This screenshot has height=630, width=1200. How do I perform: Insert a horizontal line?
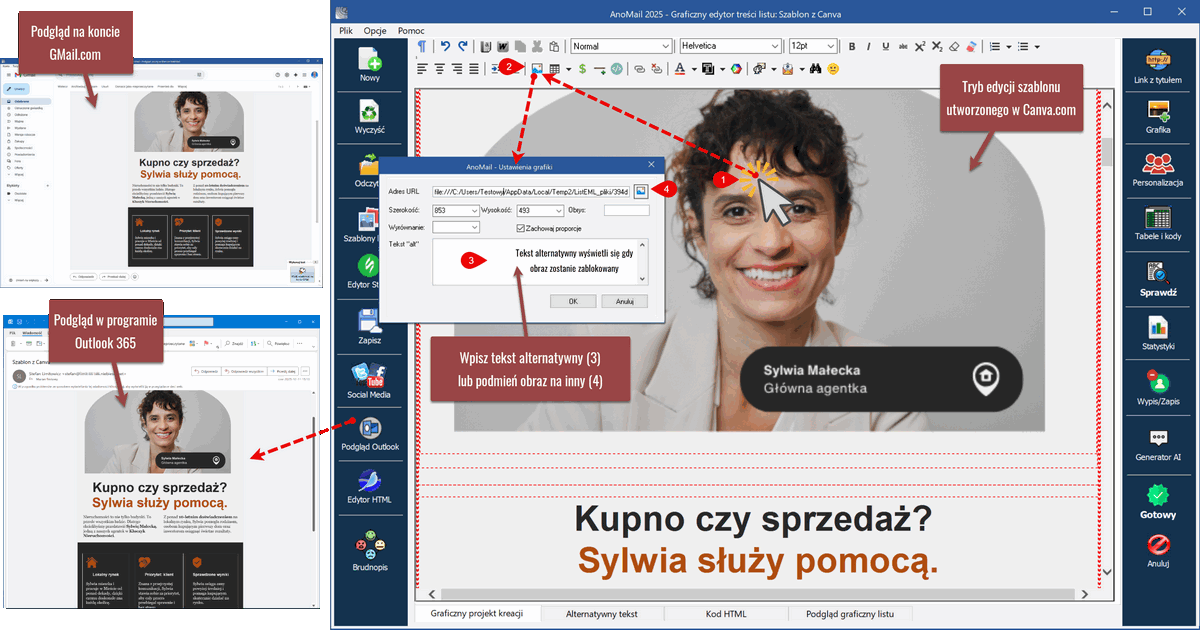(x=599, y=69)
